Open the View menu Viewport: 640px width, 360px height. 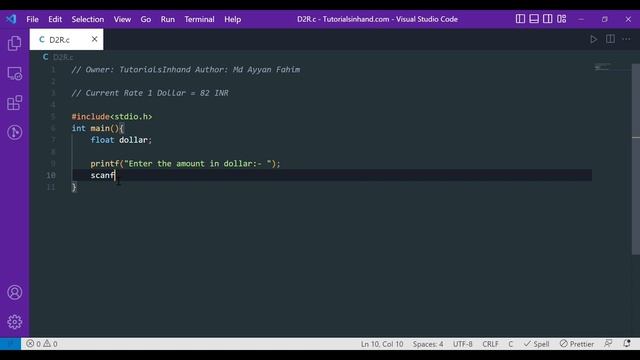click(122, 19)
